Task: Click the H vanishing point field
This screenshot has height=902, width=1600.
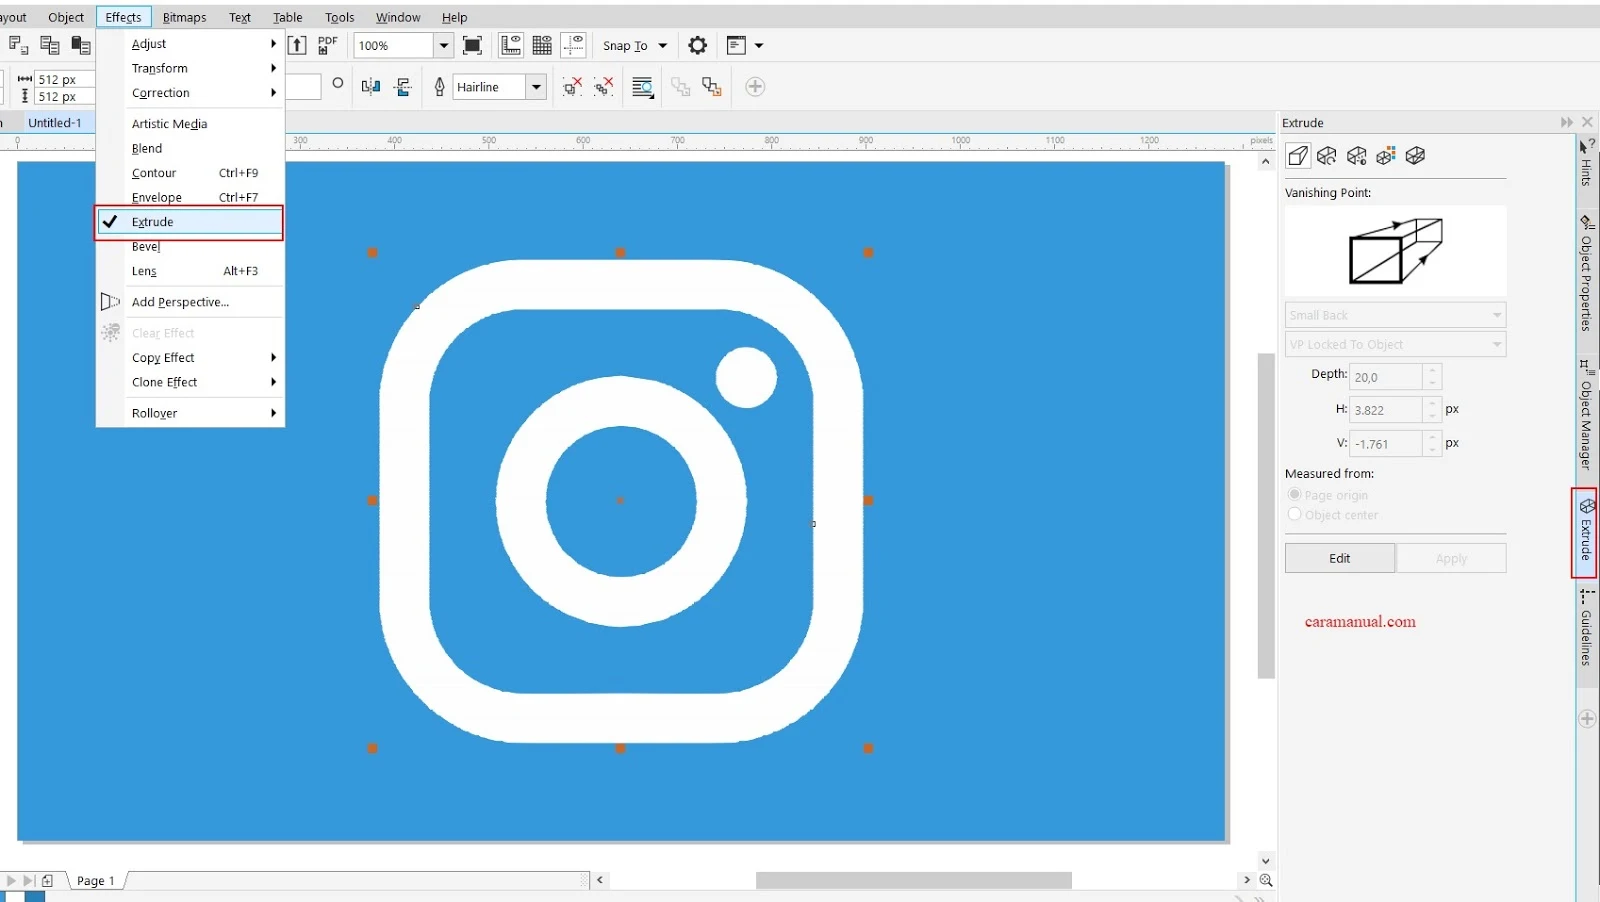Action: coord(1386,410)
